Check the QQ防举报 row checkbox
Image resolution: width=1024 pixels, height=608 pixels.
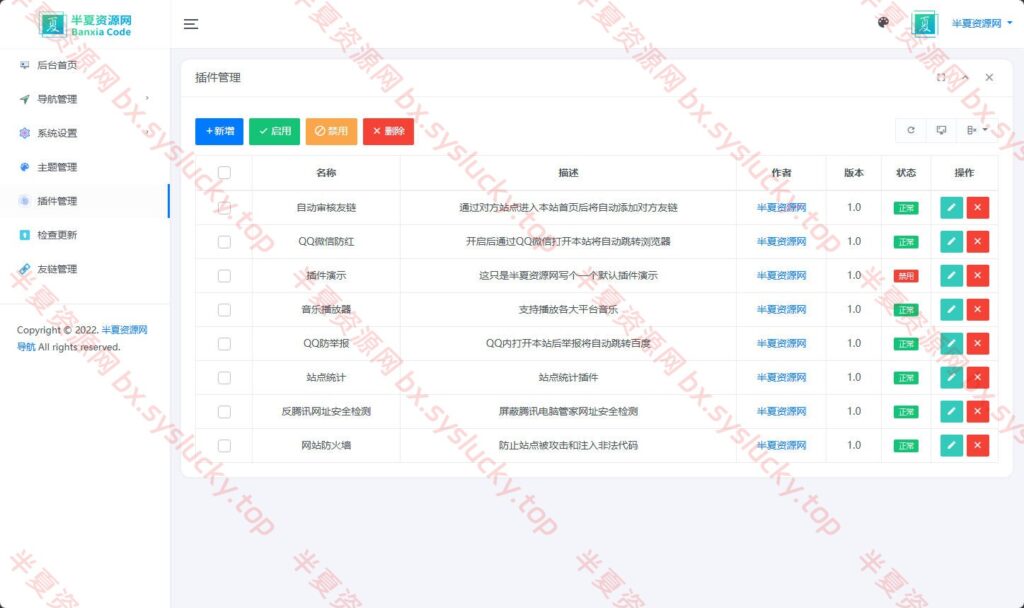pyautogui.click(x=224, y=344)
